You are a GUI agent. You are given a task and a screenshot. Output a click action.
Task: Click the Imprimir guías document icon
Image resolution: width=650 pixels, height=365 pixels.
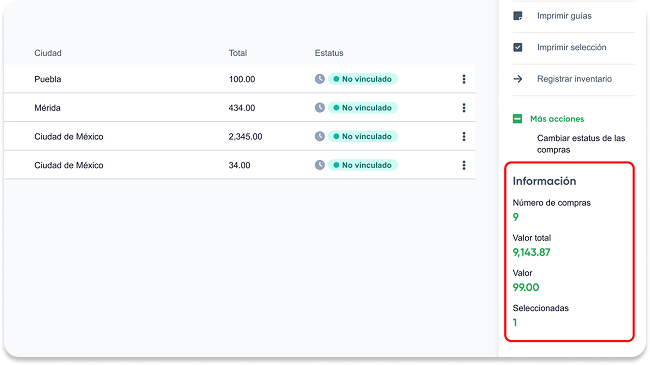(518, 16)
